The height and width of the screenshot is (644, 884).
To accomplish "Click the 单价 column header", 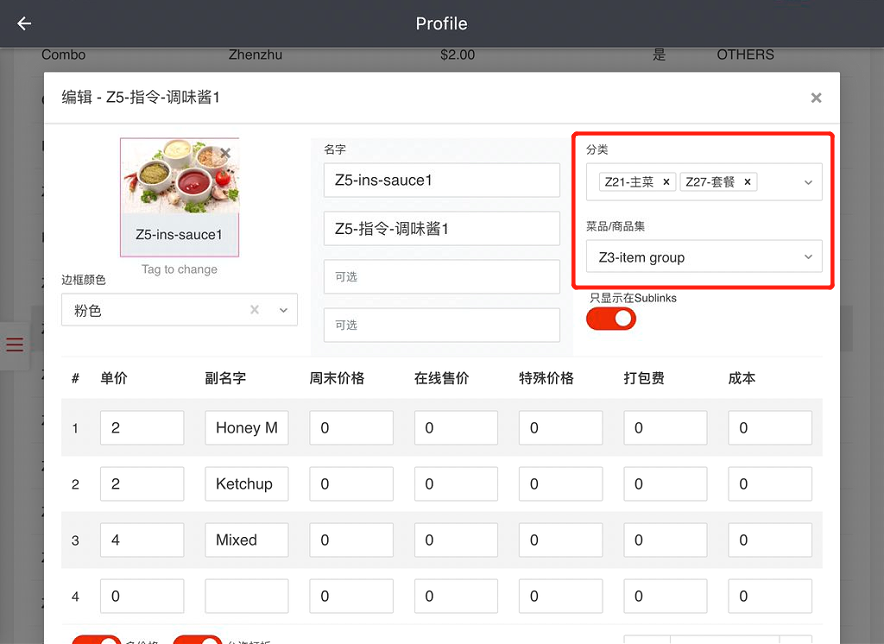I will click(114, 378).
